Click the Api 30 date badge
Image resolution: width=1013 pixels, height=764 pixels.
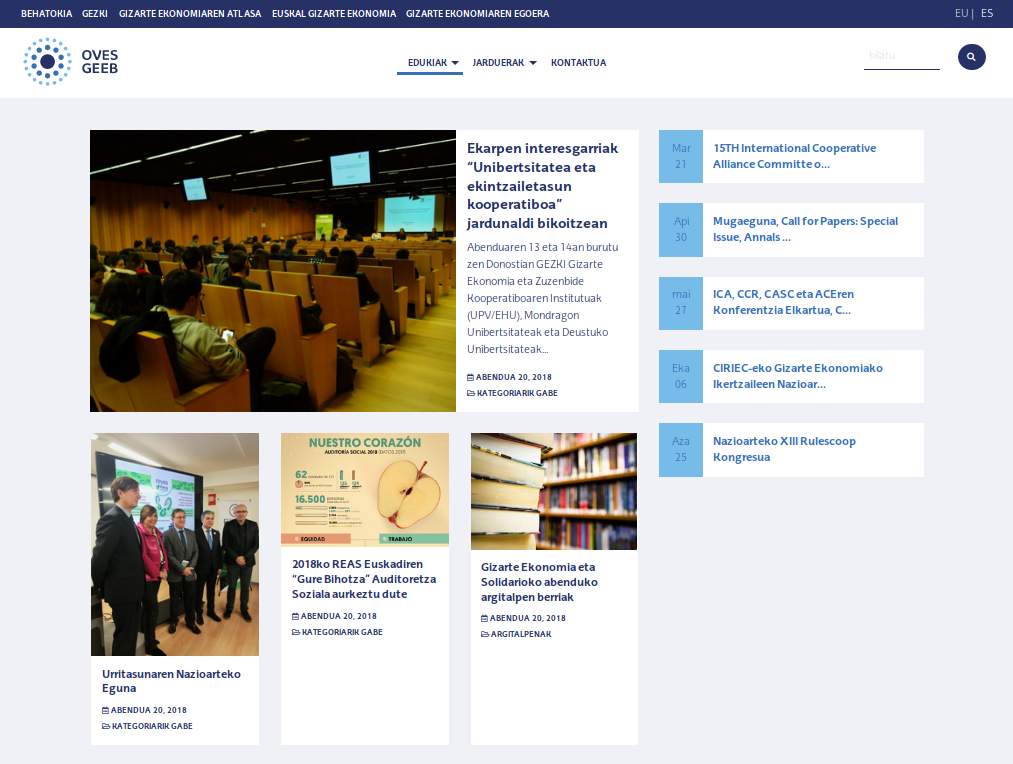pyautogui.click(x=681, y=229)
